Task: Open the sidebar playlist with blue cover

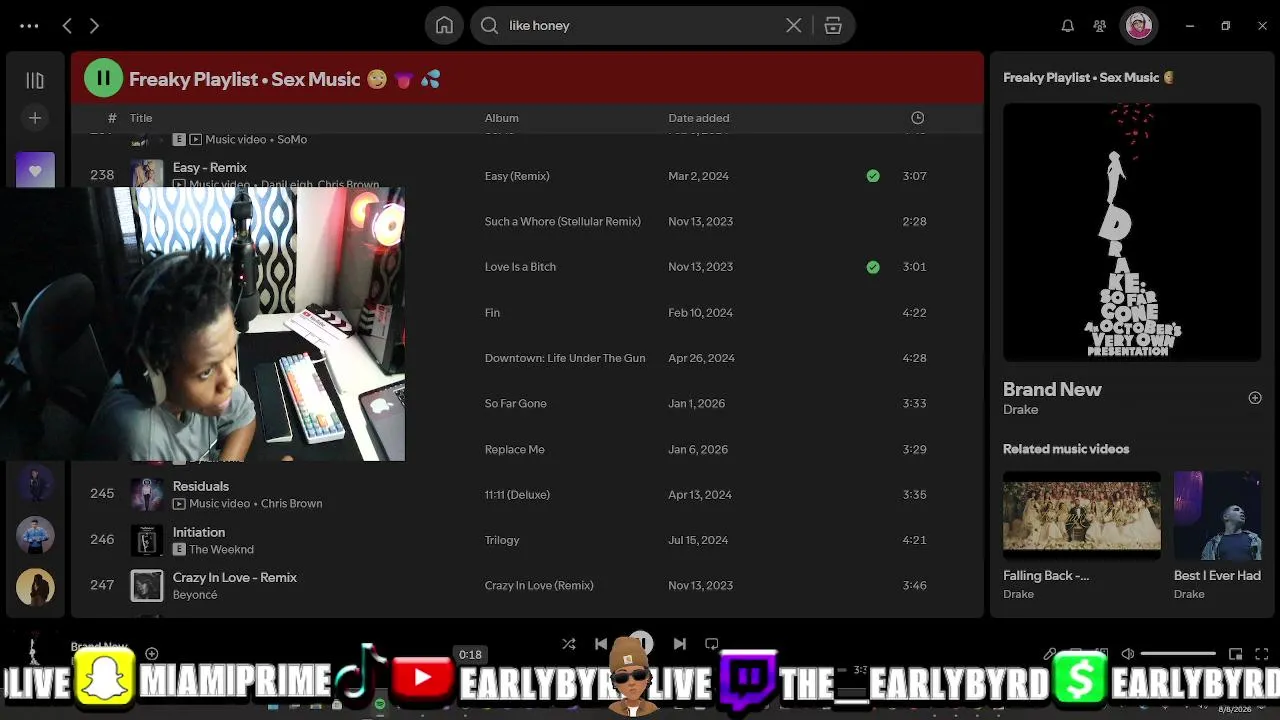Action: click(x=35, y=535)
